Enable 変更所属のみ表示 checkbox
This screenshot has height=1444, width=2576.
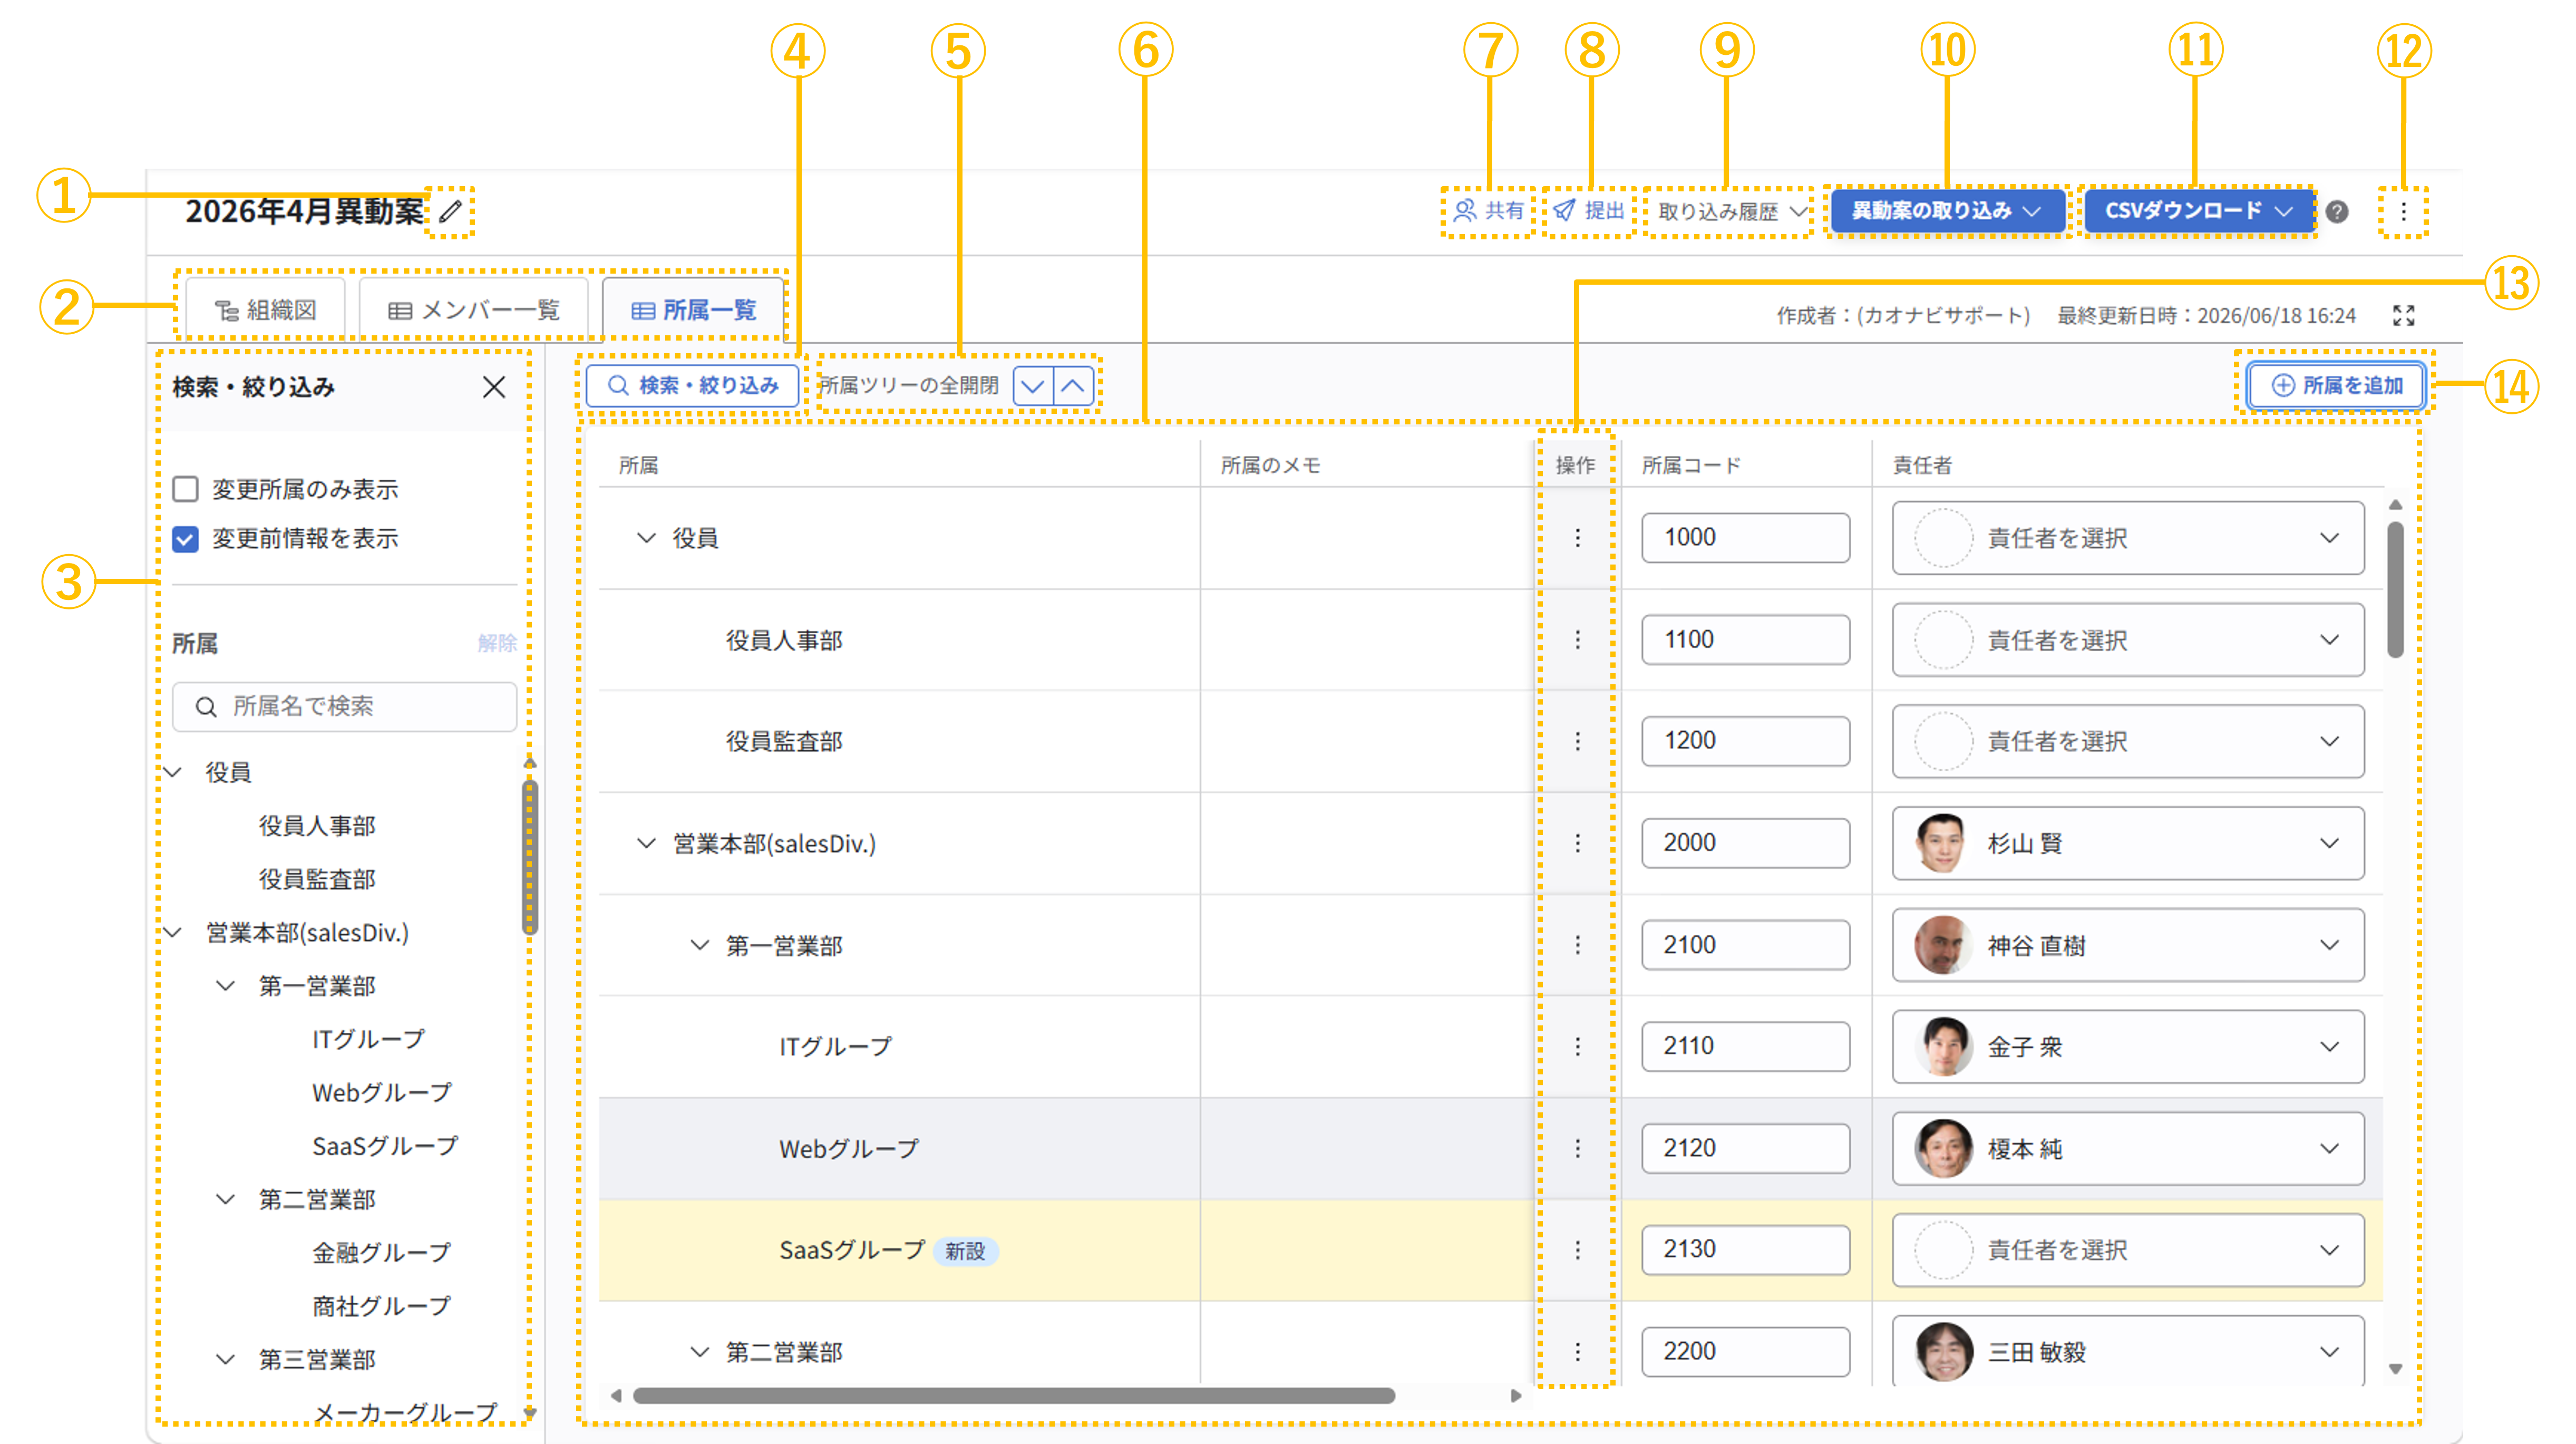coord(185,489)
